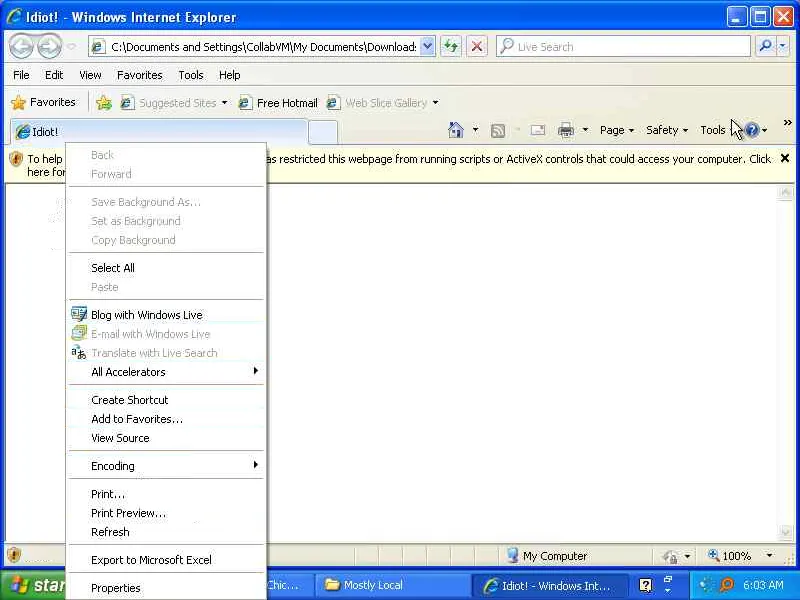The height and width of the screenshot is (600, 800).
Task: Click Idiot! Windows Internet Explorer taskbar button
Action: pos(551,585)
